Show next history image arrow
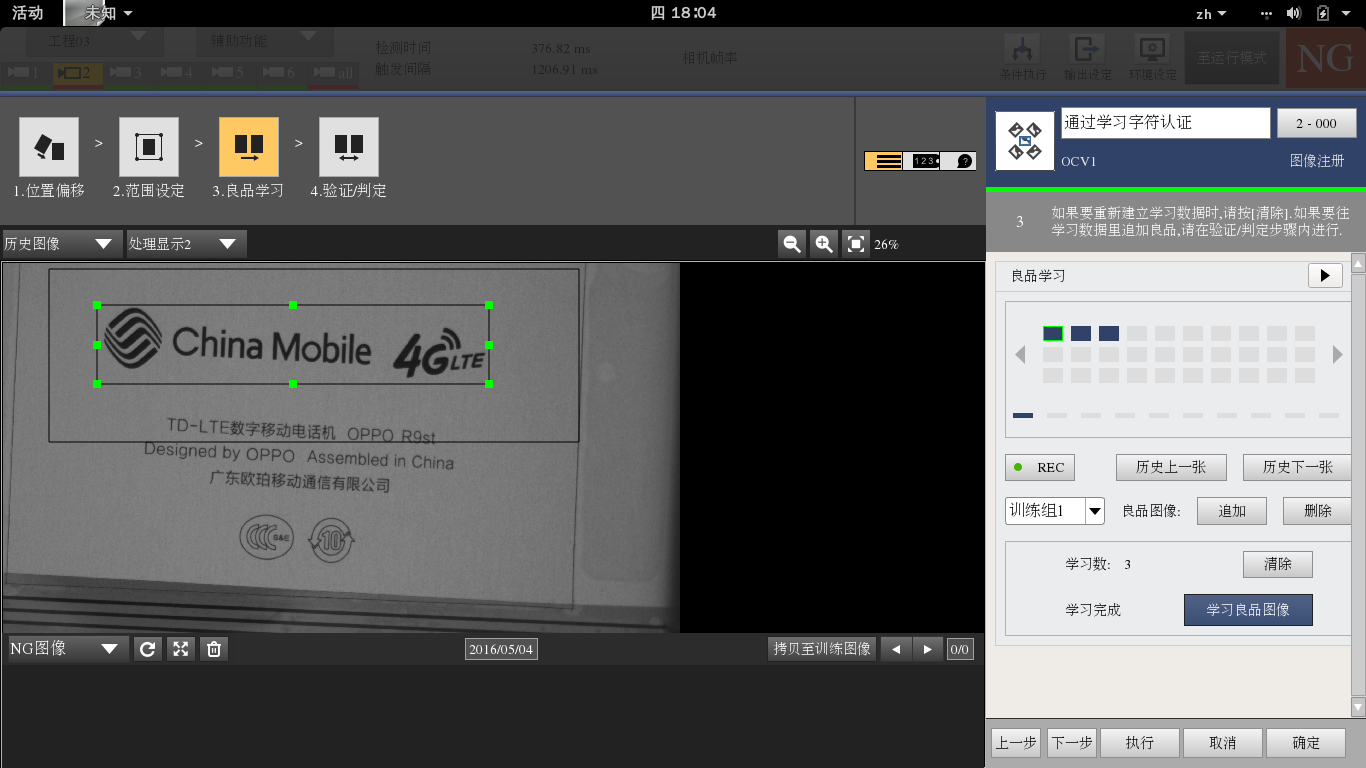This screenshot has width=1366, height=768. point(928,649)
